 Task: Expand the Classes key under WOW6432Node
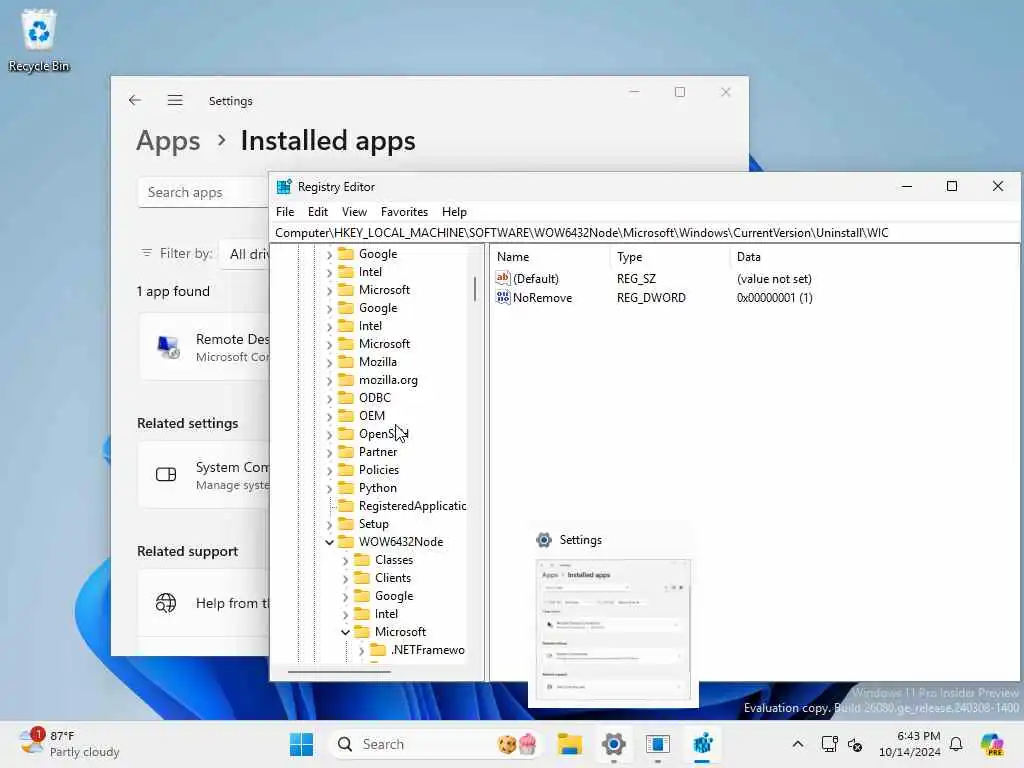click(345, 560)
